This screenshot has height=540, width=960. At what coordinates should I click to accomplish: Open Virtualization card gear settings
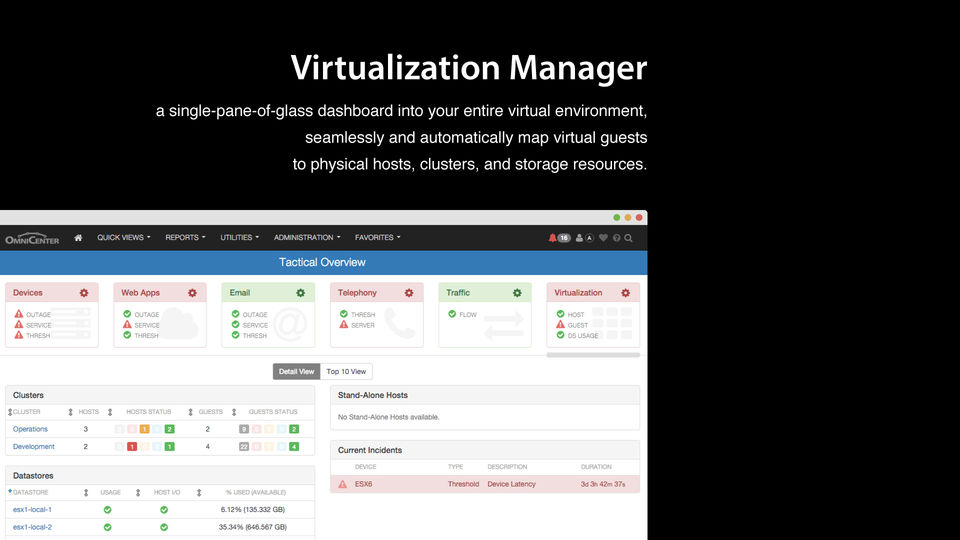(x=626, y=293)
